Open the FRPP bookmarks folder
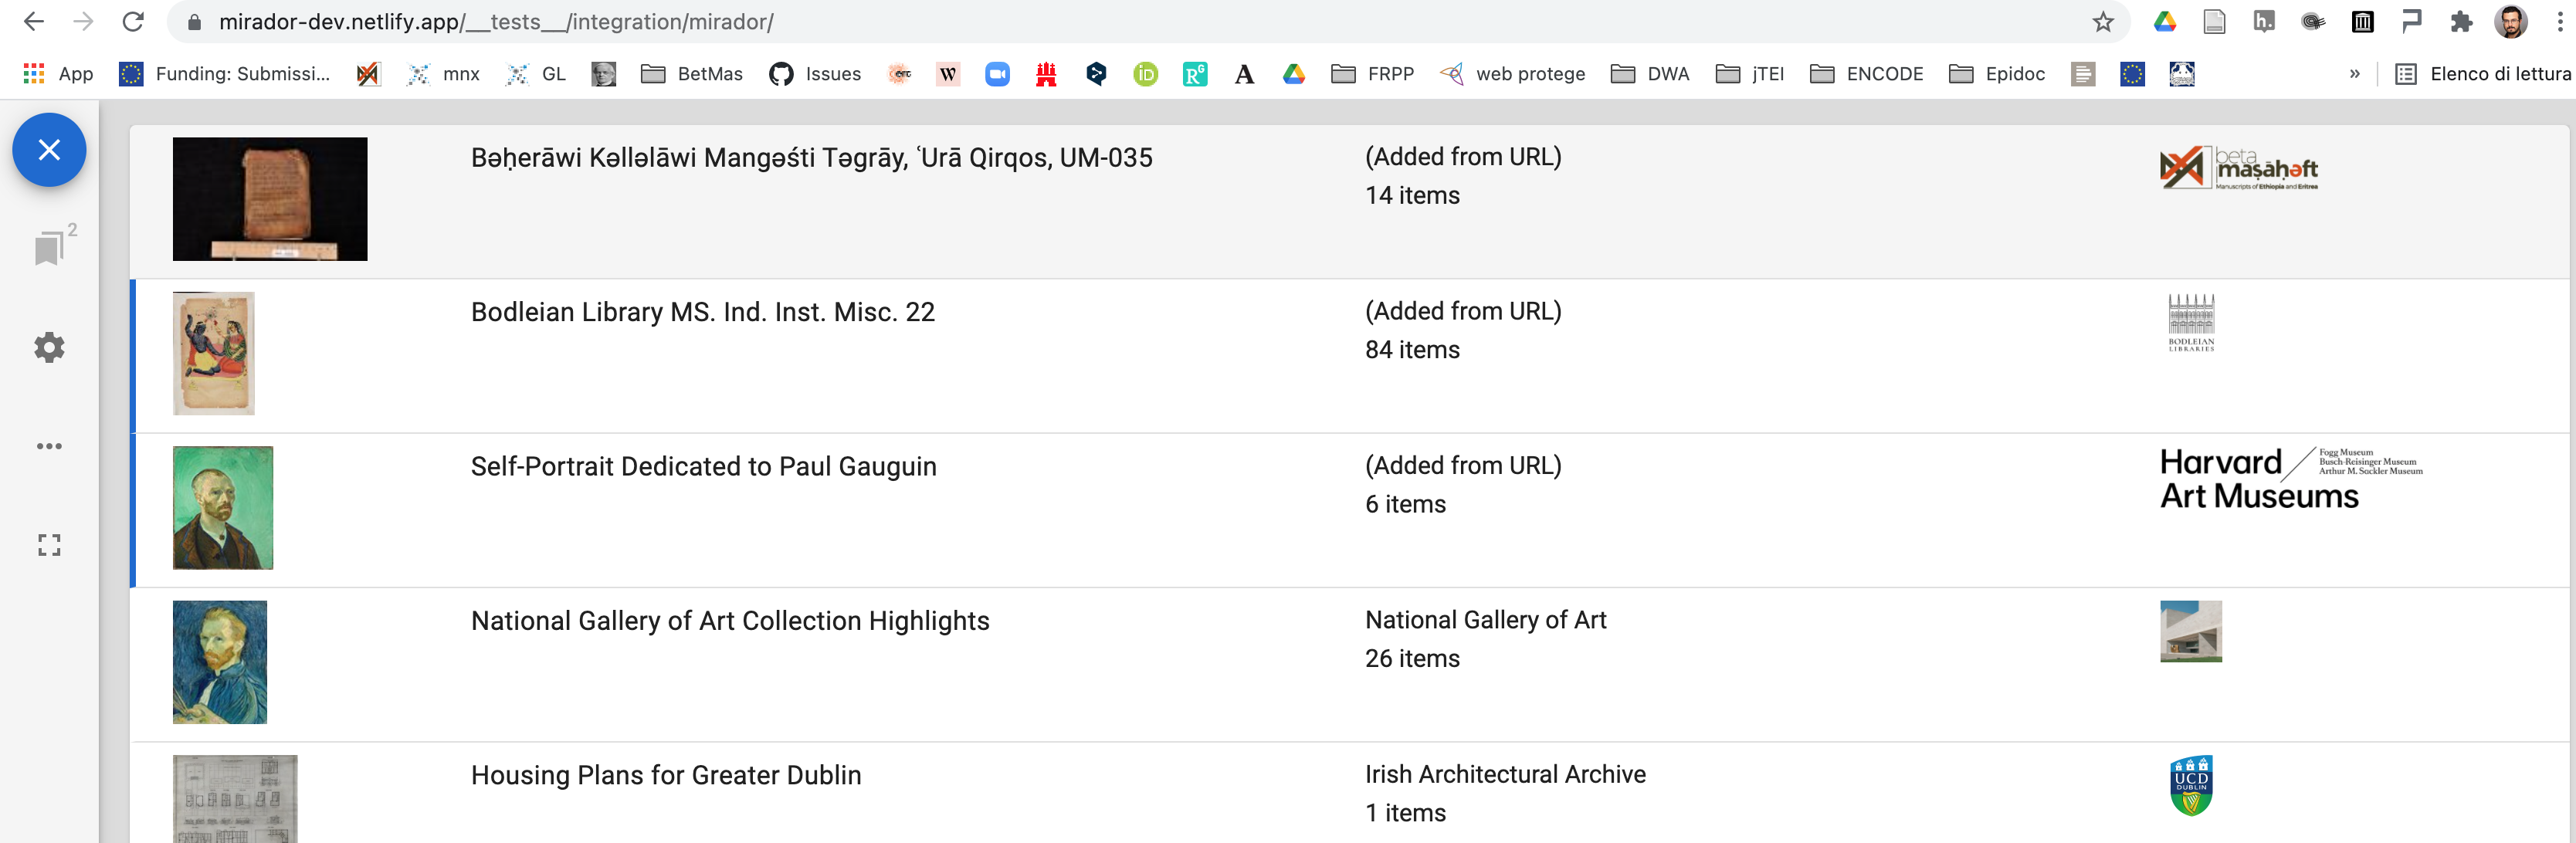2576x843 pixels. 1373,74
